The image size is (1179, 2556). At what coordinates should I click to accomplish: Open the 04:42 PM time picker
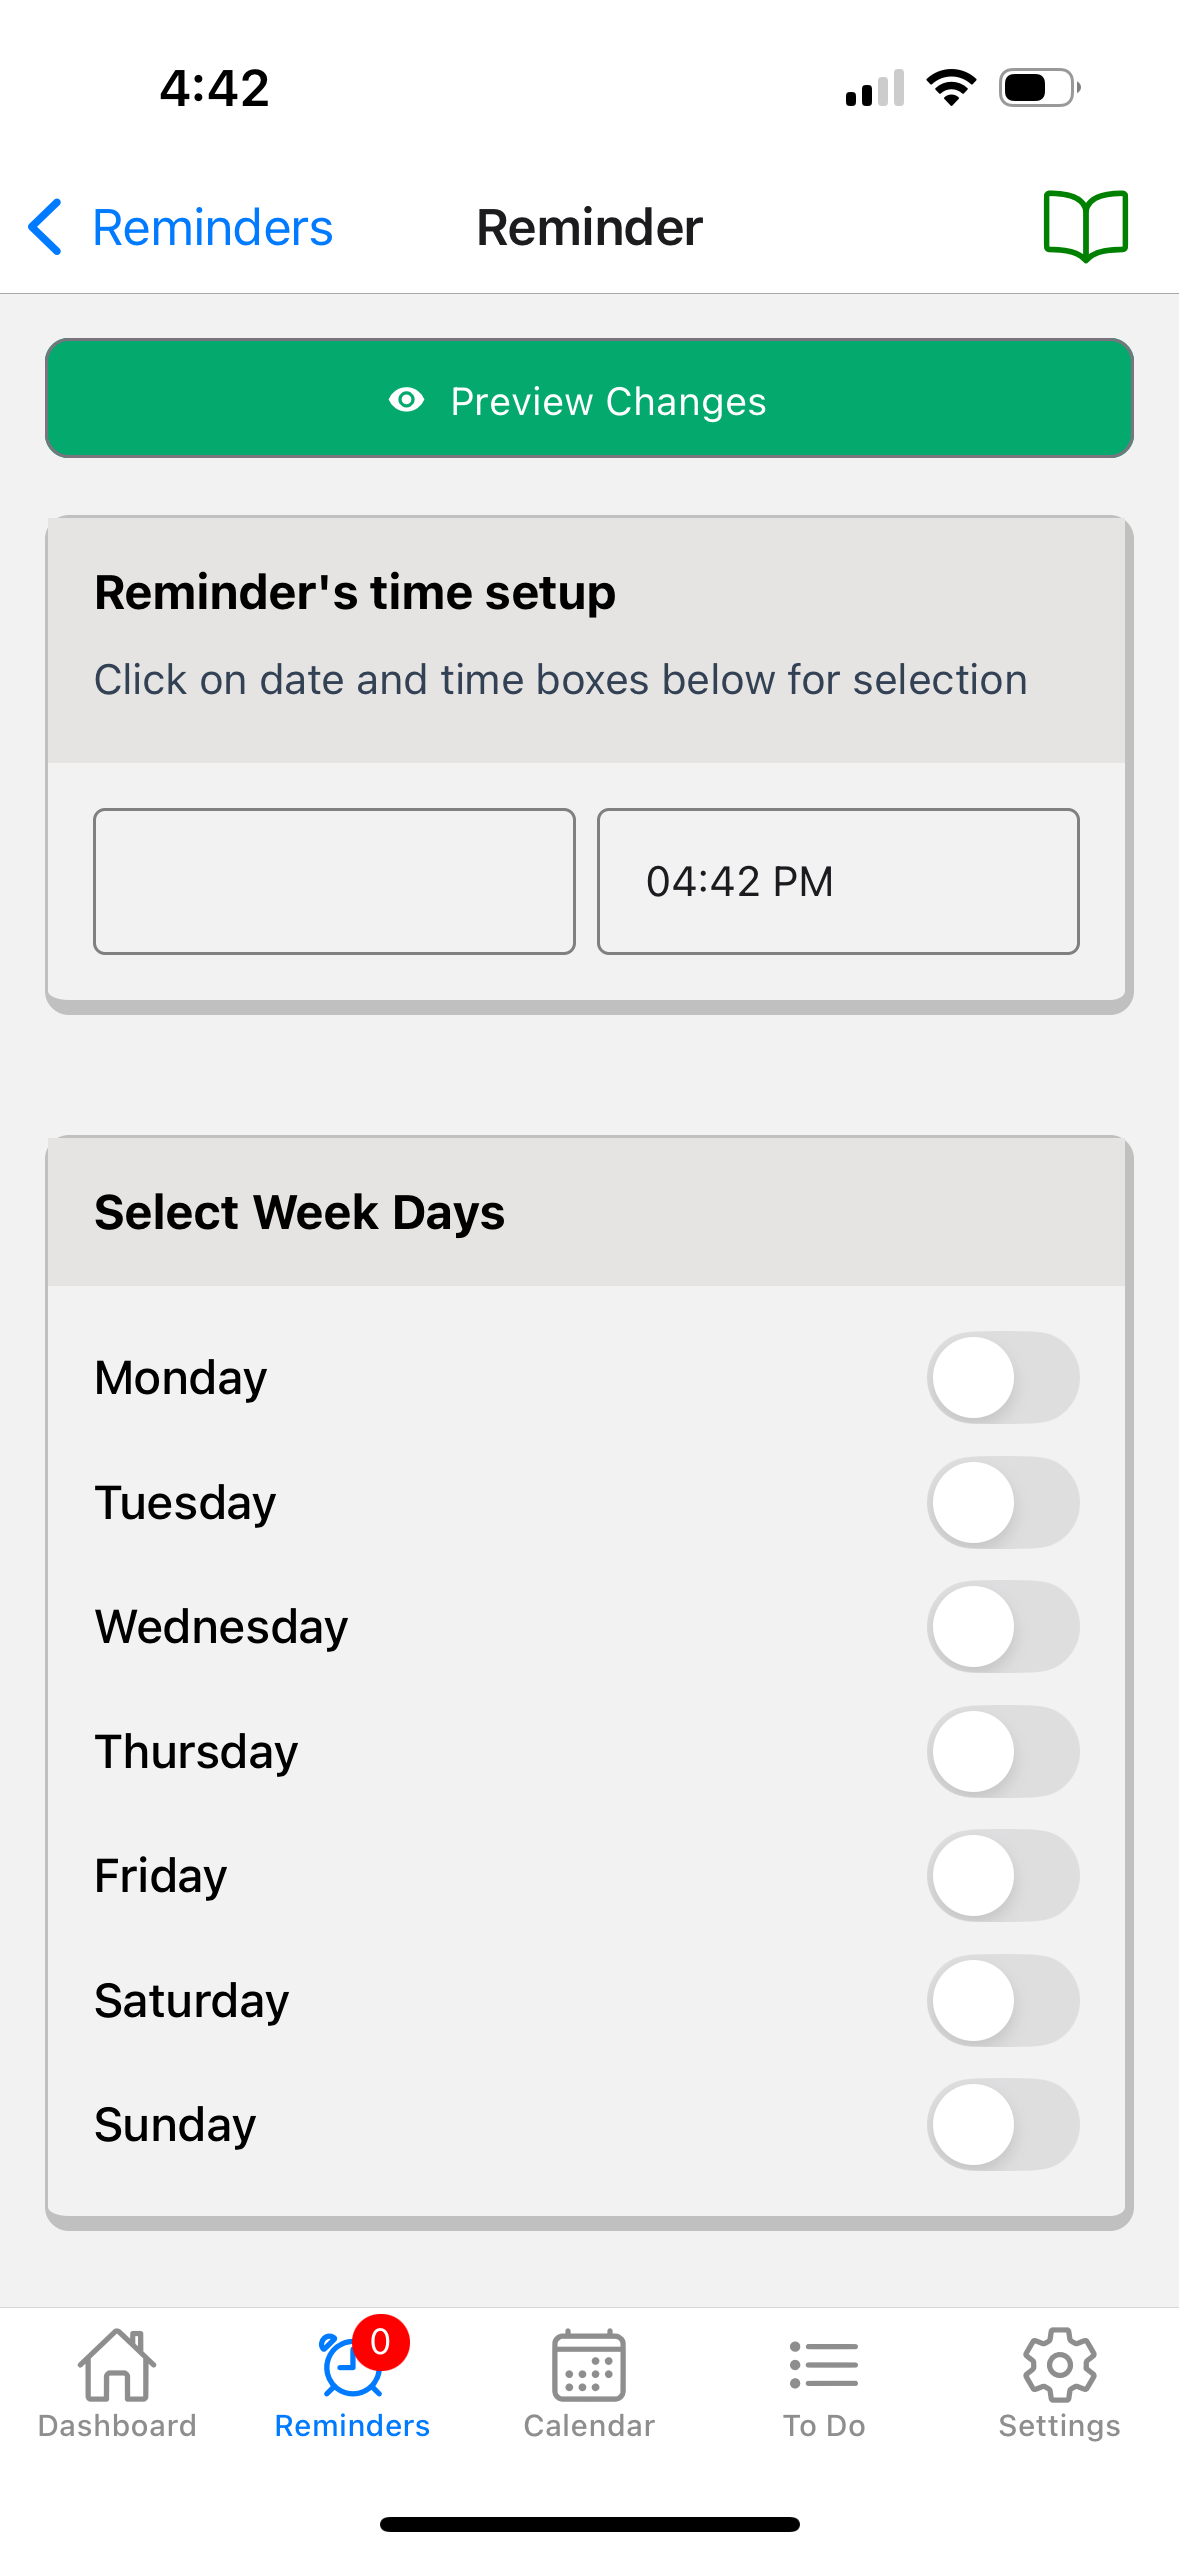[x=838, y=881]
